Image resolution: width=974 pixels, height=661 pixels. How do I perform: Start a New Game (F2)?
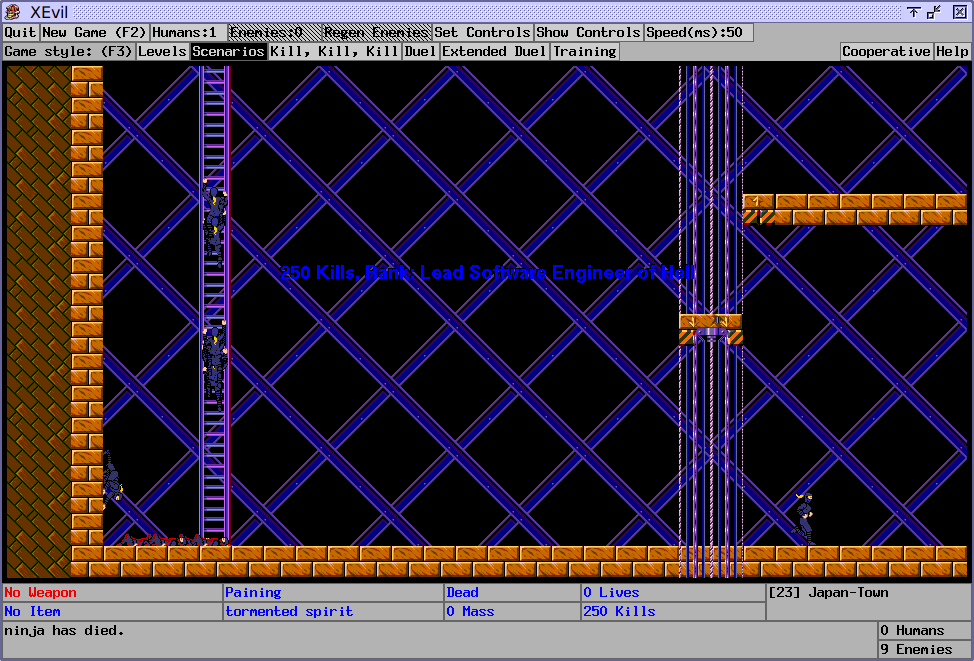coord(94,32)
